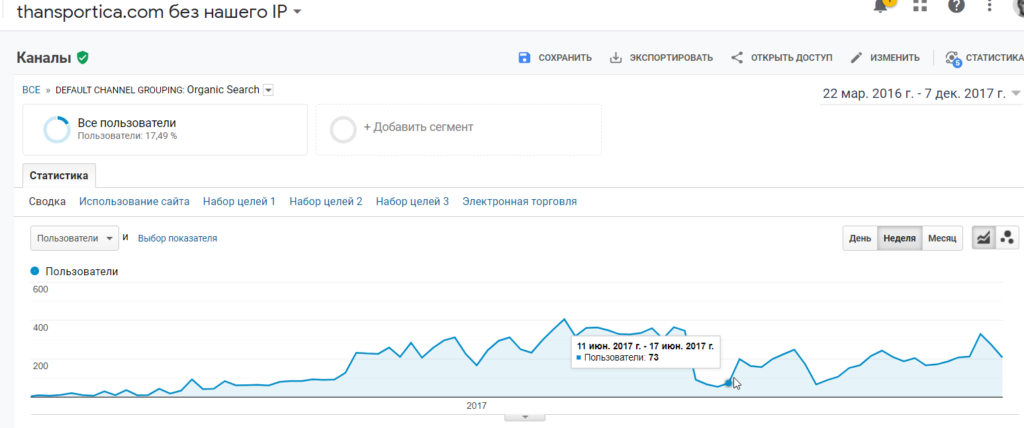Click the 600 axis label

pyautogui.click(x=40, y=289)
